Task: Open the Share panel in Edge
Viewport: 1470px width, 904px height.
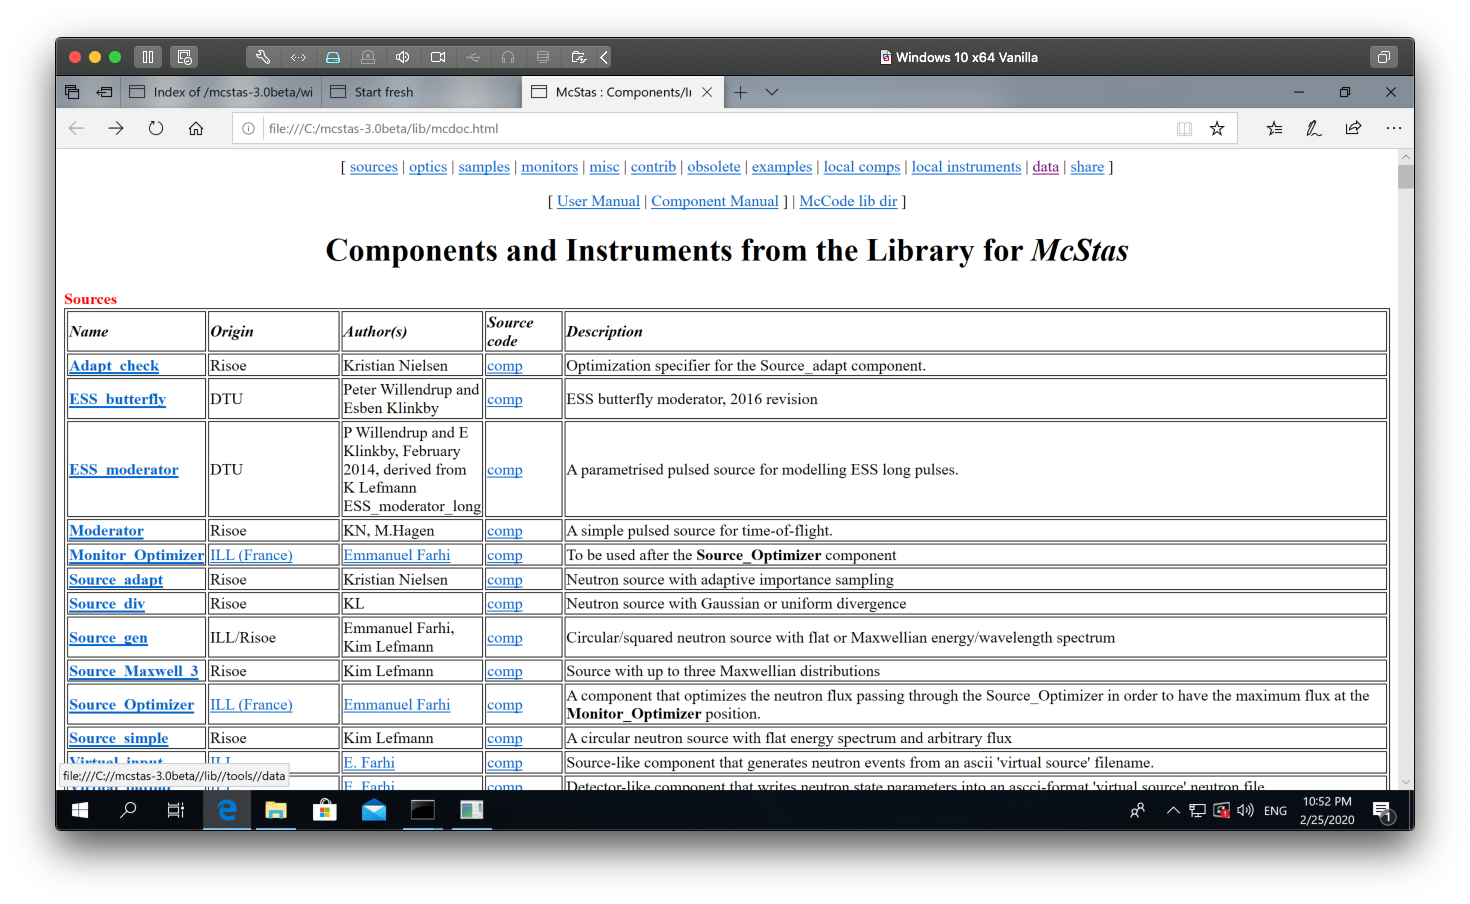Action: click(x=1353, y=128)
